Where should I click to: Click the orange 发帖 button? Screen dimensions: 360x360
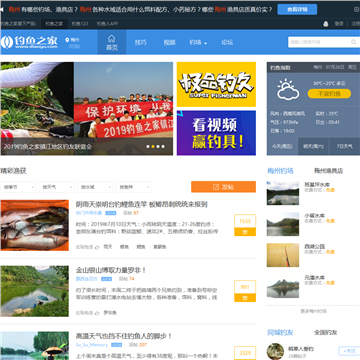coord(223,187)
